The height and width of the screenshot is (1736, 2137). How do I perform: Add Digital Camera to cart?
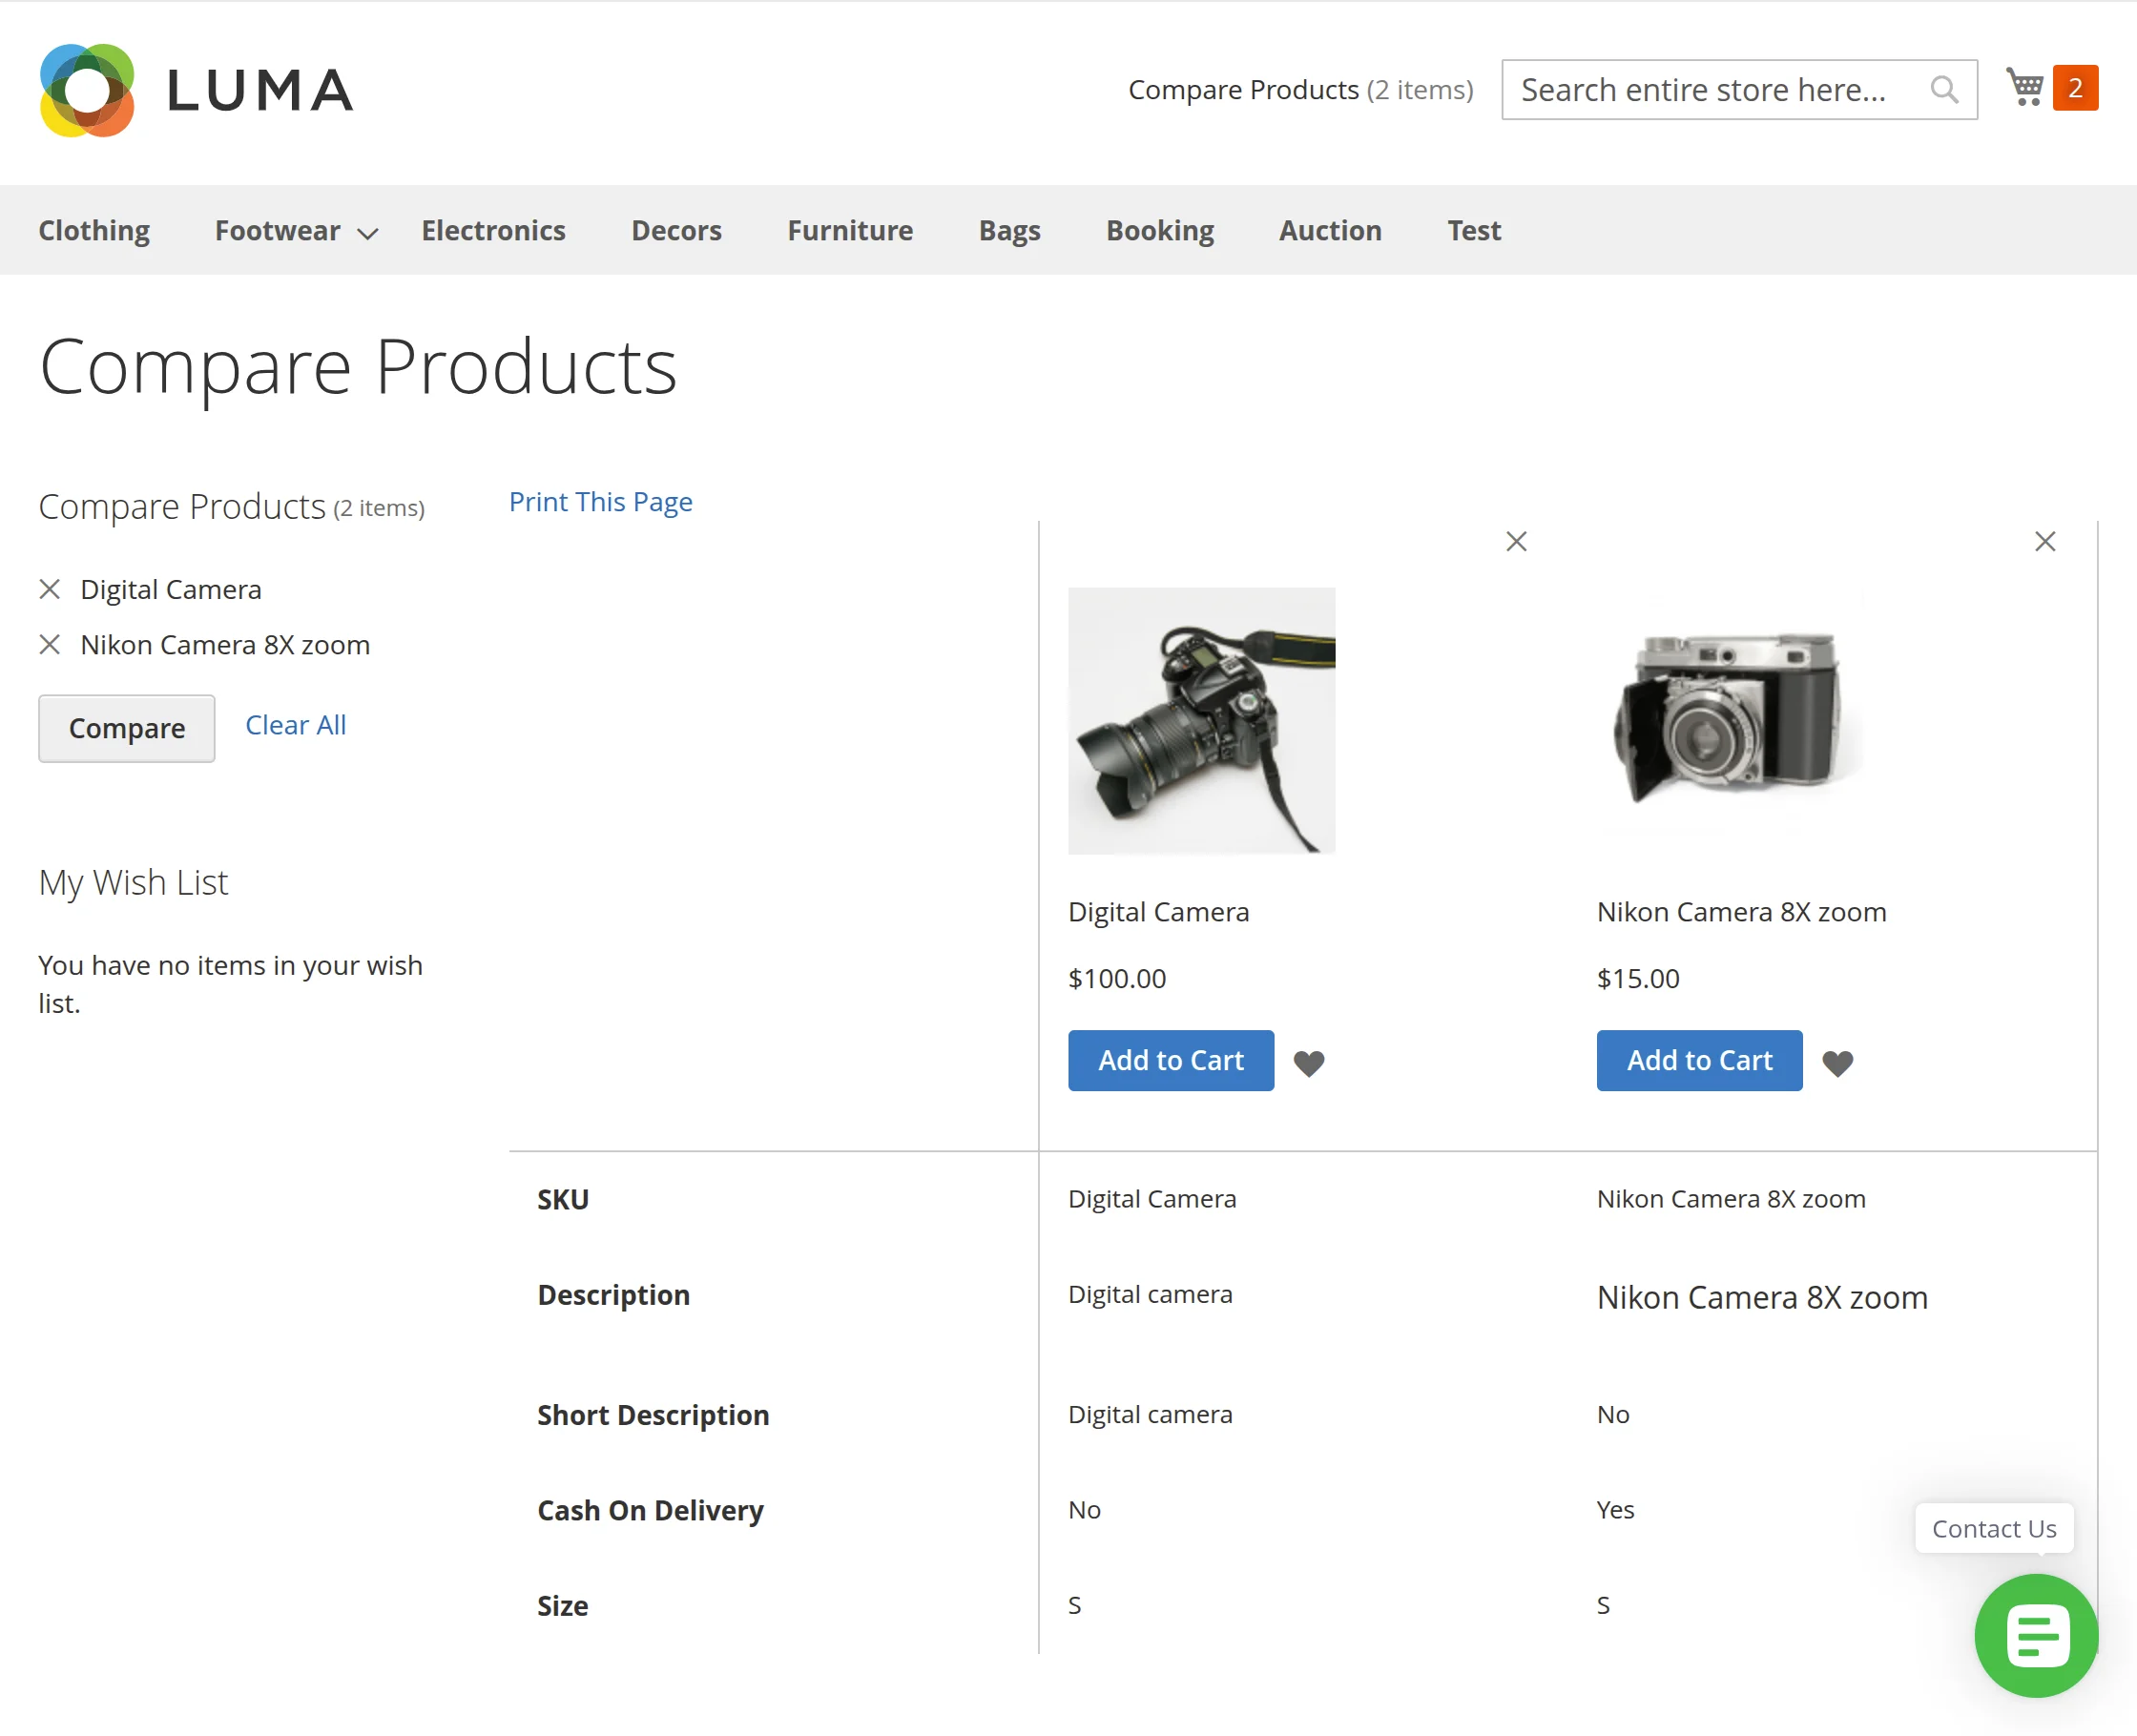pos(1171,1060)
